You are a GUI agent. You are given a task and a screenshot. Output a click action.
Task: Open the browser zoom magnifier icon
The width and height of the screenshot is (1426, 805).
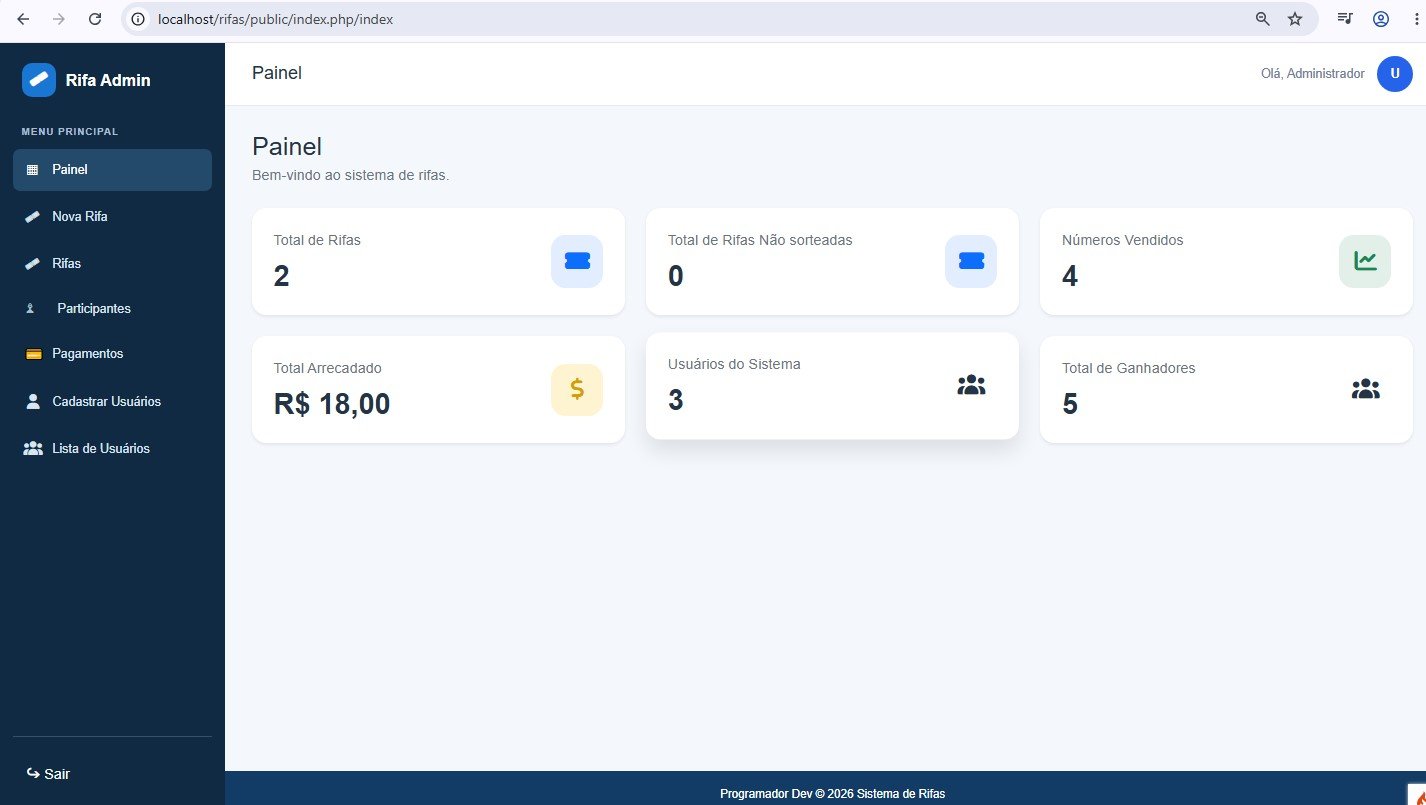coord(1263,19)
